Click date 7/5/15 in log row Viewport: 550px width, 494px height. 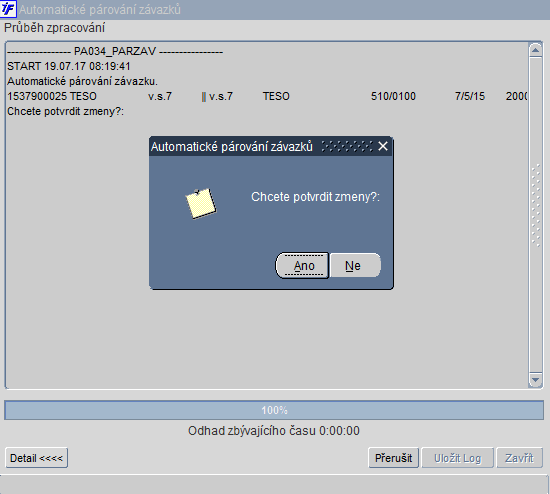click(470, 96)
